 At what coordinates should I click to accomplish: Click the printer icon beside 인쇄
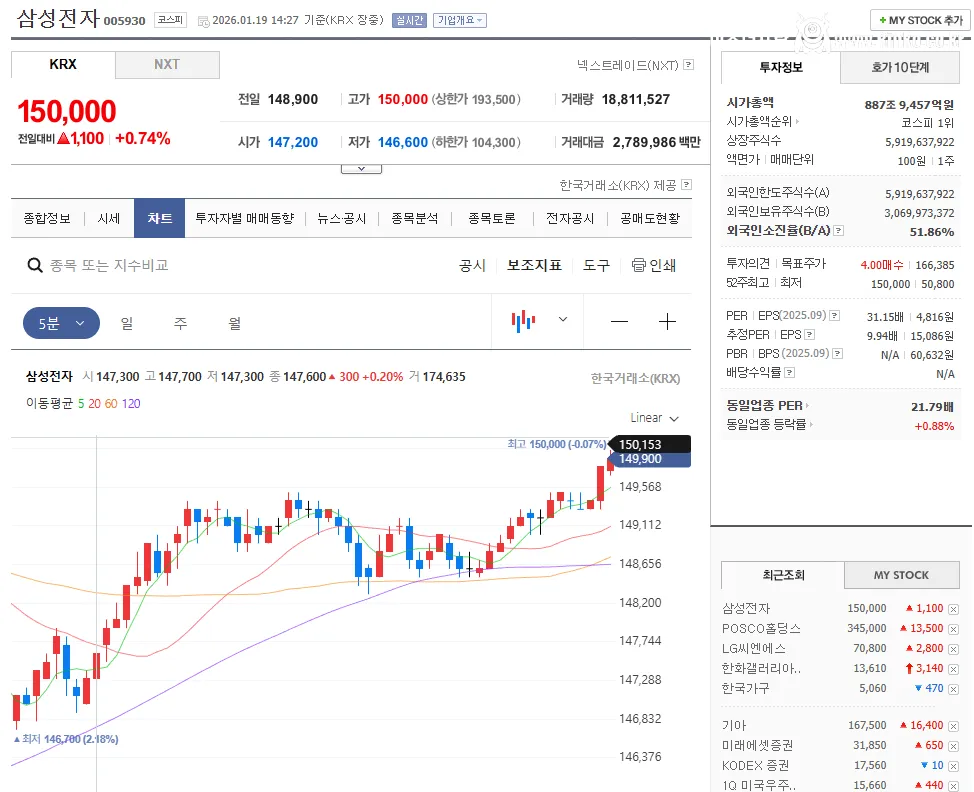pyautogui.click(x=638, y=265)
